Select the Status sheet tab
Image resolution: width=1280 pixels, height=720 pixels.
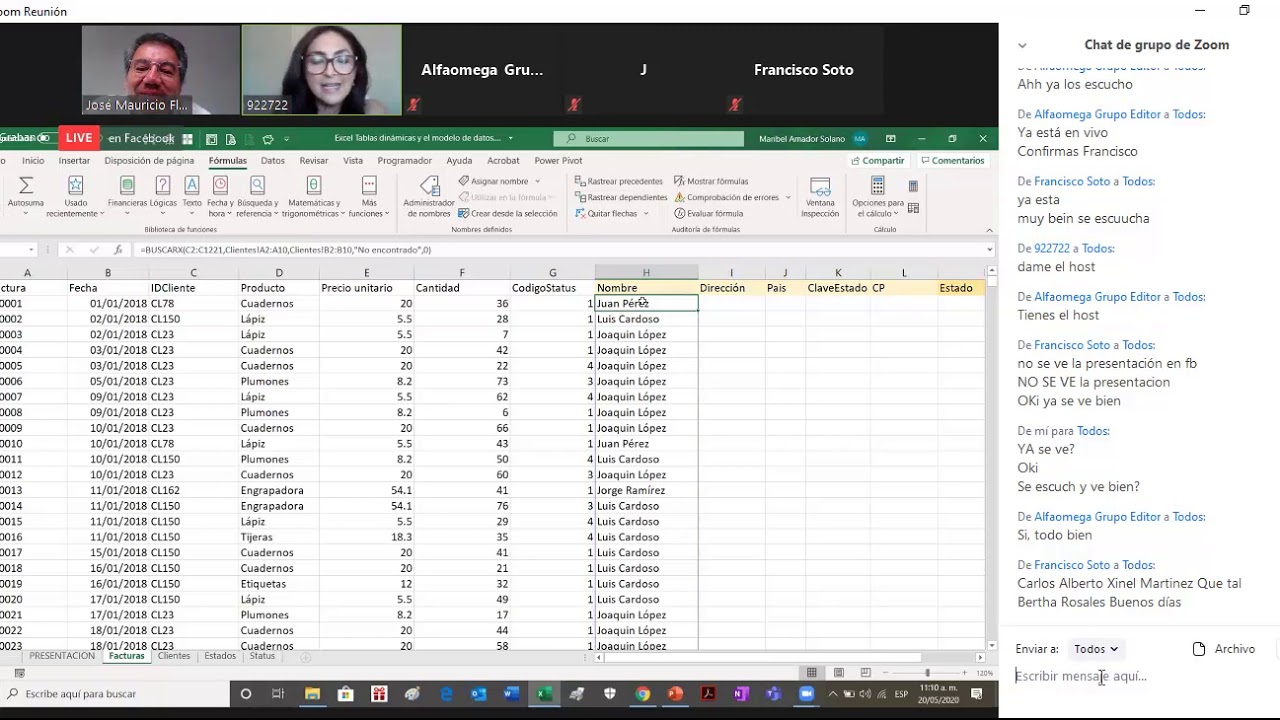(262, 656)
